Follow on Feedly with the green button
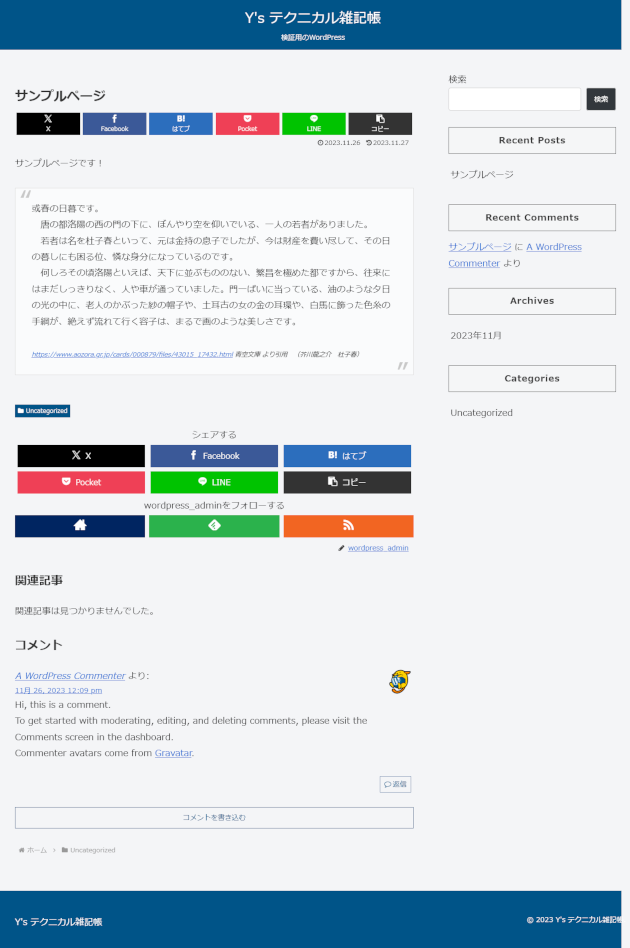This screenshot has width=630, height=948. 214,526
